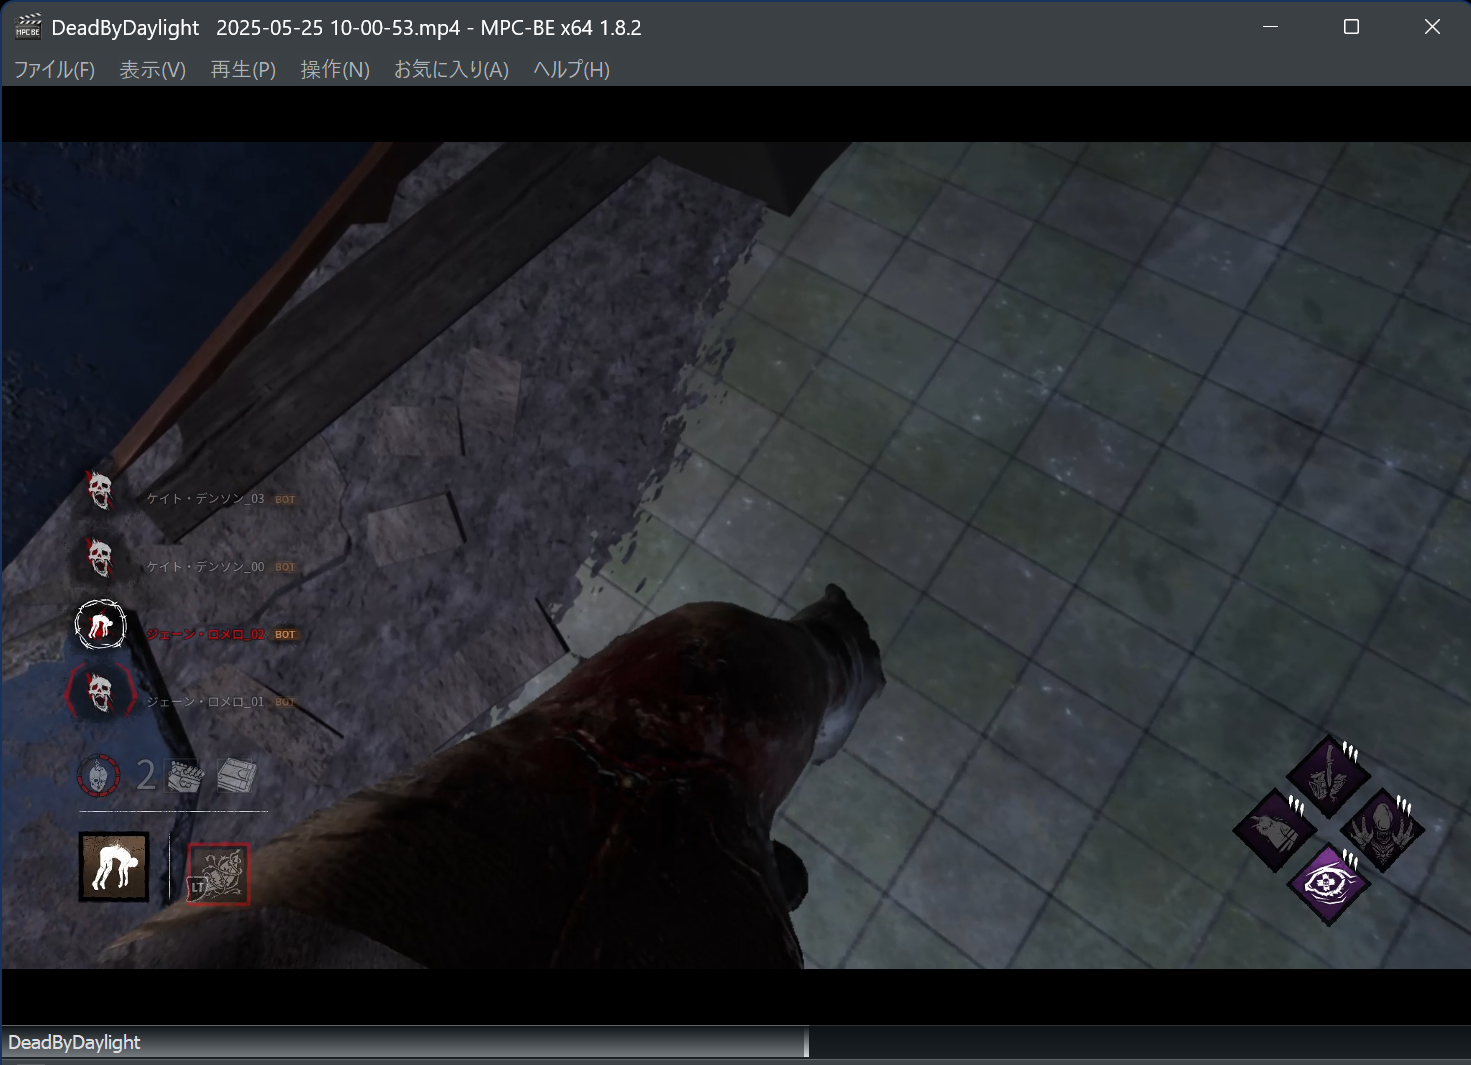The image size is (1471, 1065).
Task: Click the gloved-hand add-on icon
Action: 185,776
